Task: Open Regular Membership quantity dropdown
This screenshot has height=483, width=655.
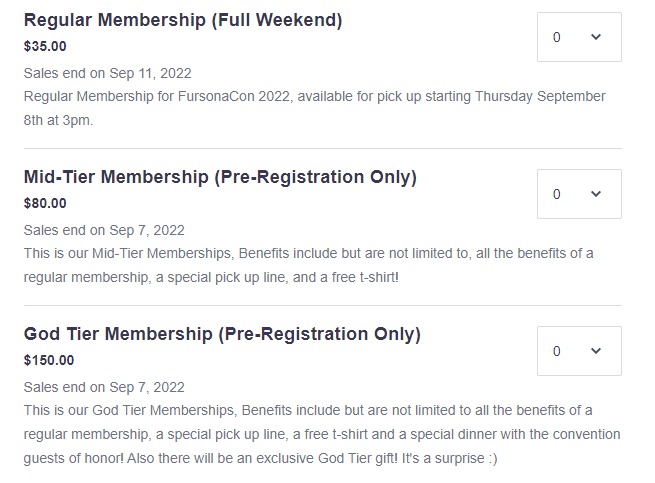Action: (578, 37)
